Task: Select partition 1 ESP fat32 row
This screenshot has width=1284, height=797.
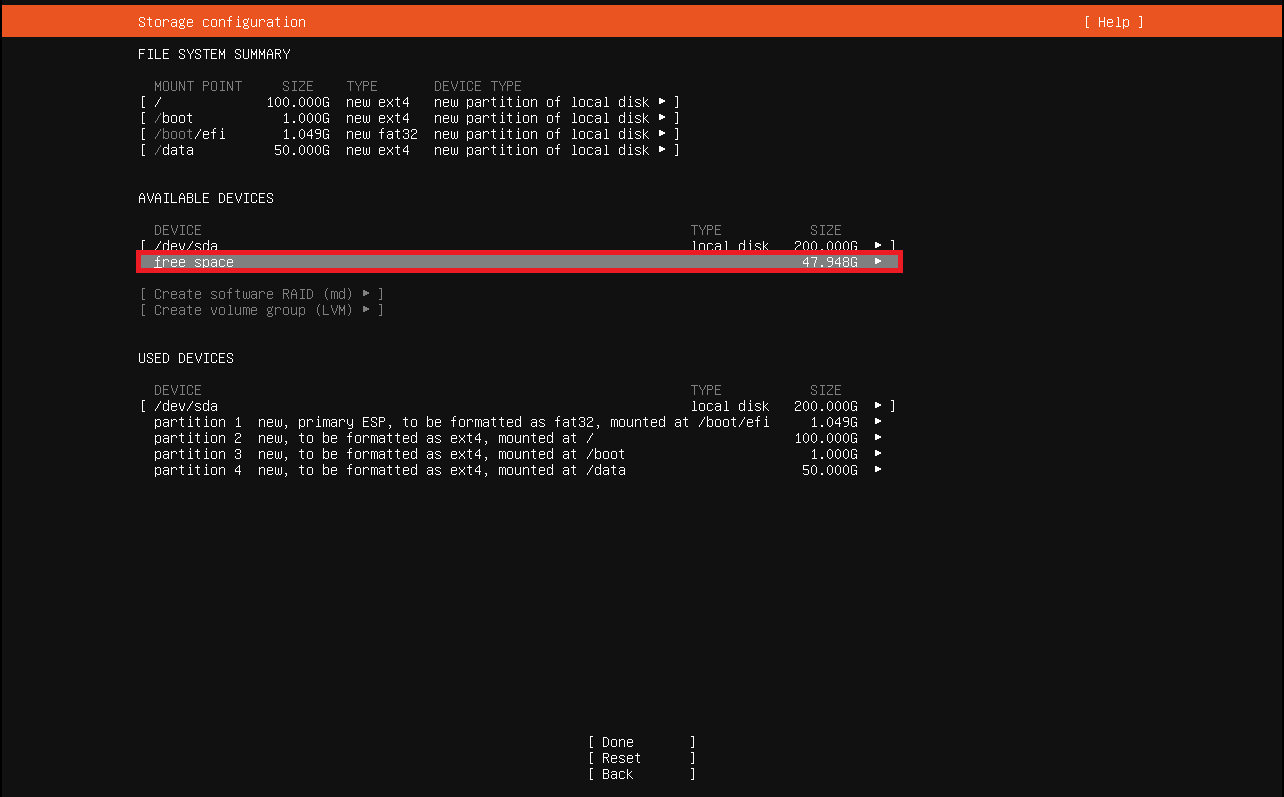Action: 518,422
